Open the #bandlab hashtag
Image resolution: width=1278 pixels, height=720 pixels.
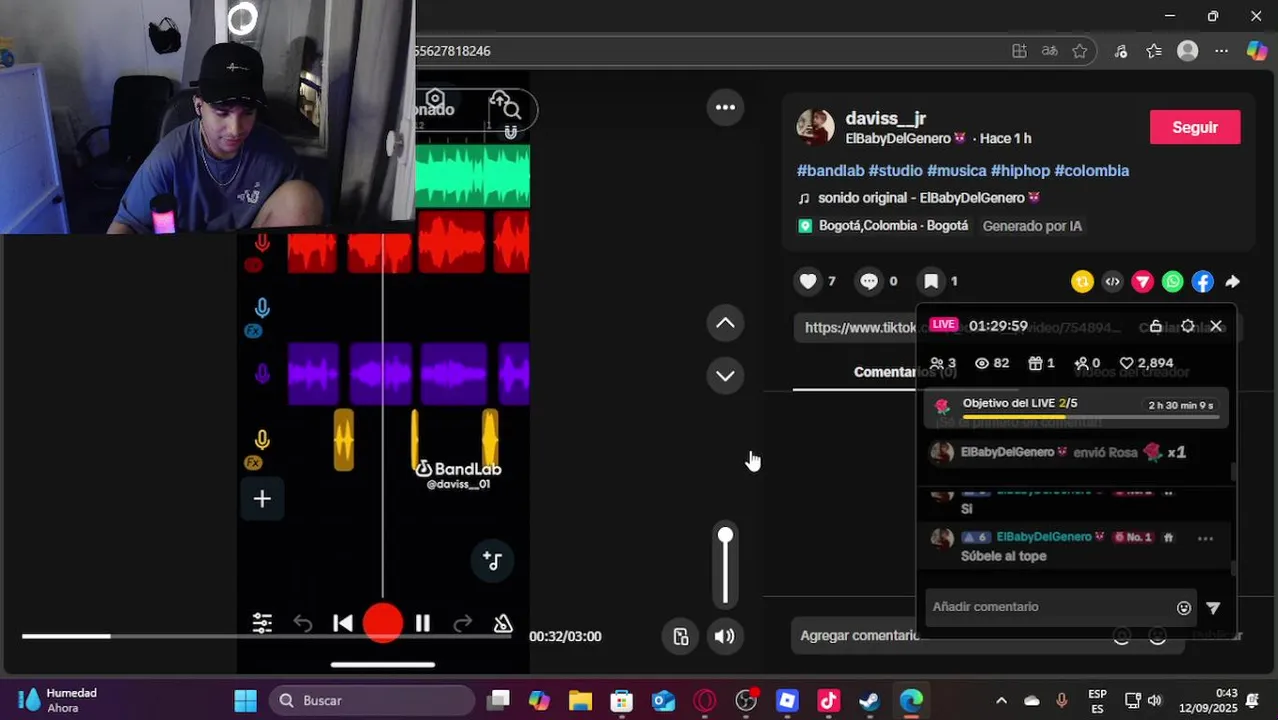830,171
